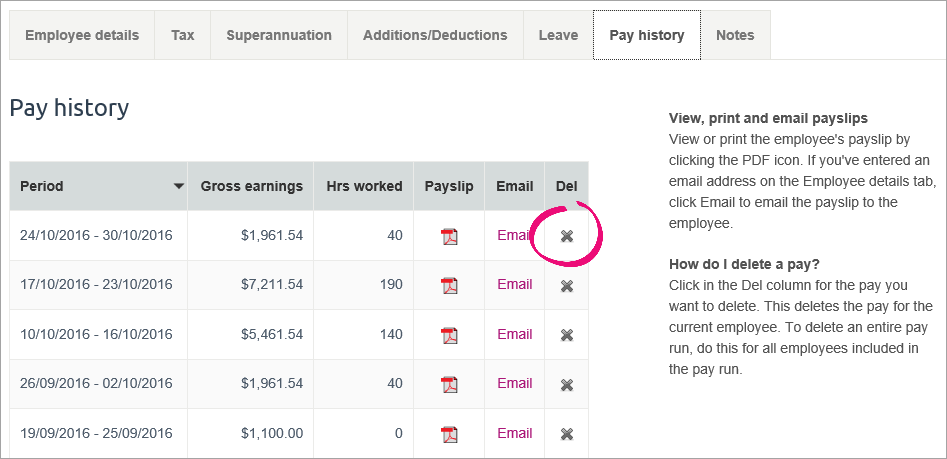Screen dimensions: 947x459
Task: Open PDF payslip for 24/10/2016 - 30/10/2016
Action: click(449, 237)
